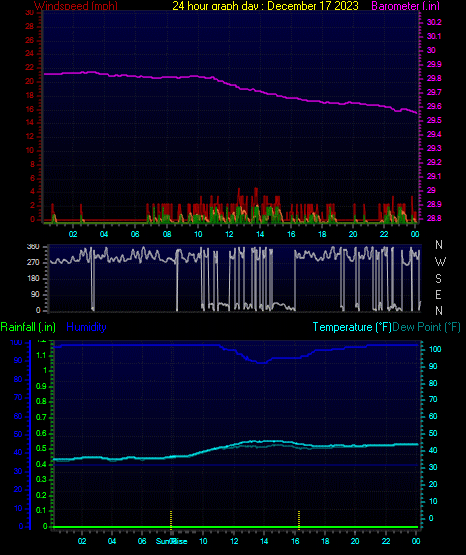Select the Humidity legend label
This screenshot has height=555, width=466.
click(x=86, y=327)
